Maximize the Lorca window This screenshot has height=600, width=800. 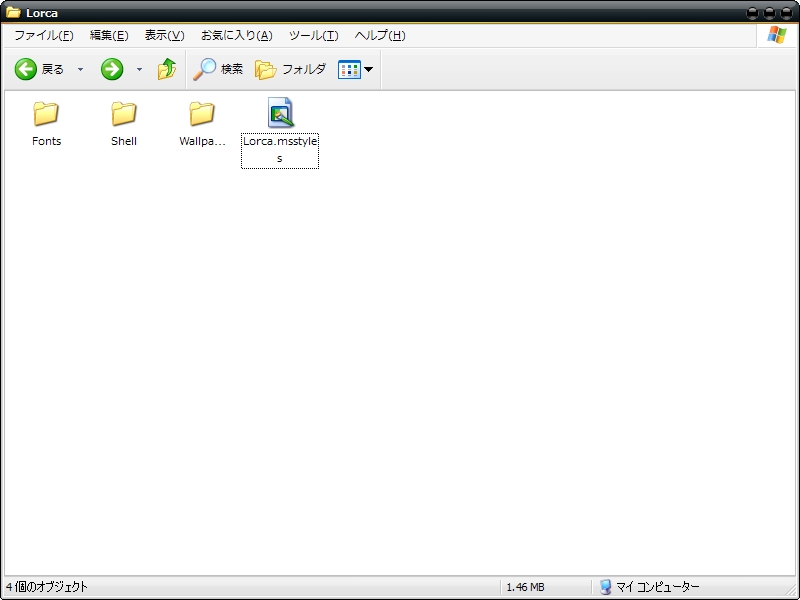769,13
